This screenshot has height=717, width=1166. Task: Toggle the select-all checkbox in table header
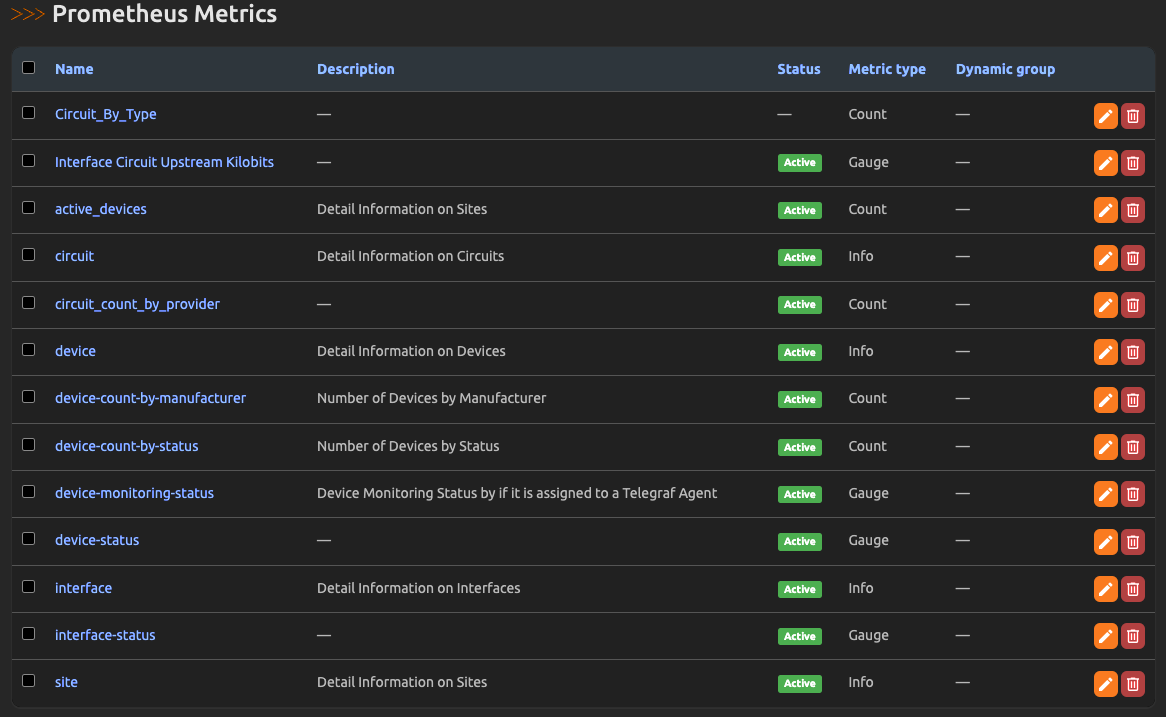point(29,68)
